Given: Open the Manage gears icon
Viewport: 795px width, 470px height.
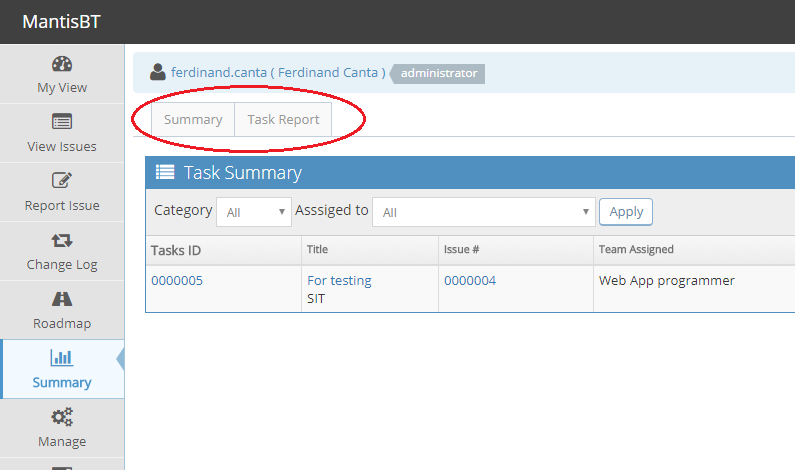Looking at the screenshot, I should tap(62, 417).
